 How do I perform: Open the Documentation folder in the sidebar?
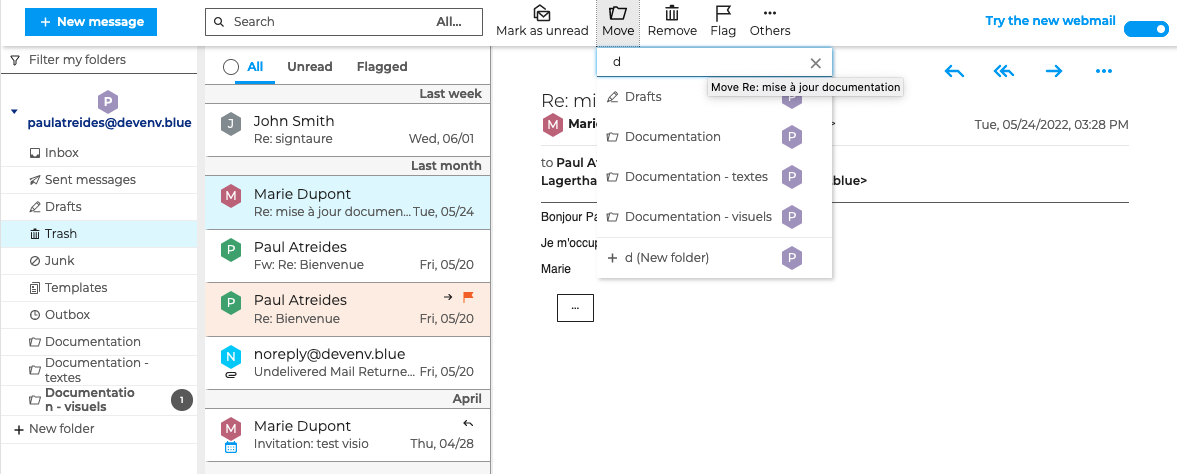99,342
